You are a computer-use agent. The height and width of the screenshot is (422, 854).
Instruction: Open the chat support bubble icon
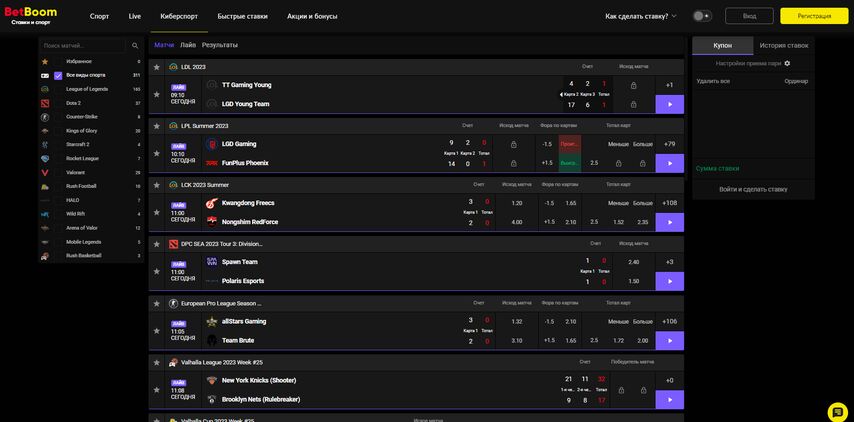pos(837,412)
